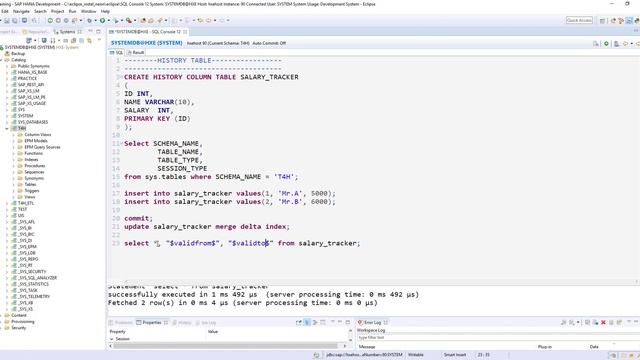Viewport: 640px width, 360px height.
Task: Click the Quick Access field
Action: [x=579, y=20]
